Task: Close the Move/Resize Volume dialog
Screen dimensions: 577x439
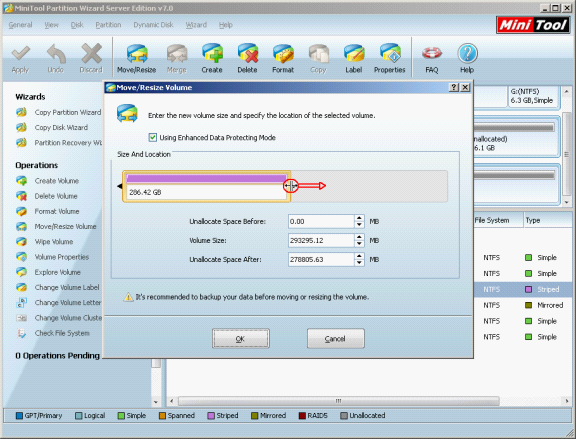Action: click(x=465, y=87)
